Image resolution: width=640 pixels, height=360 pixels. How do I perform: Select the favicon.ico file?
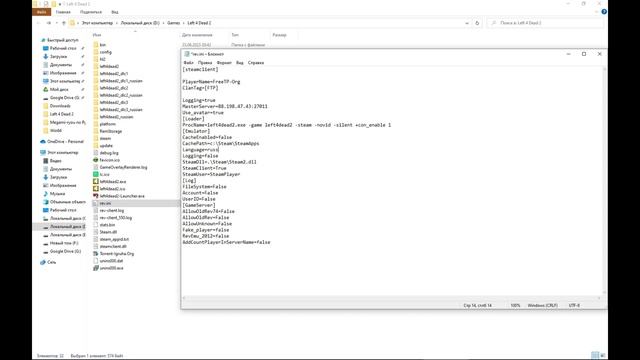110,160
